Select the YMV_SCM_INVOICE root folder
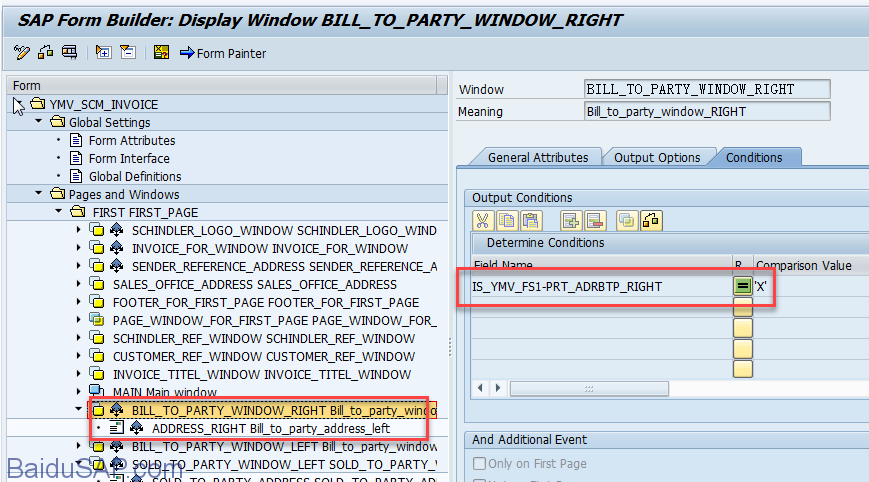This screenshot has height=482, width=869. (x=103, y=104)
